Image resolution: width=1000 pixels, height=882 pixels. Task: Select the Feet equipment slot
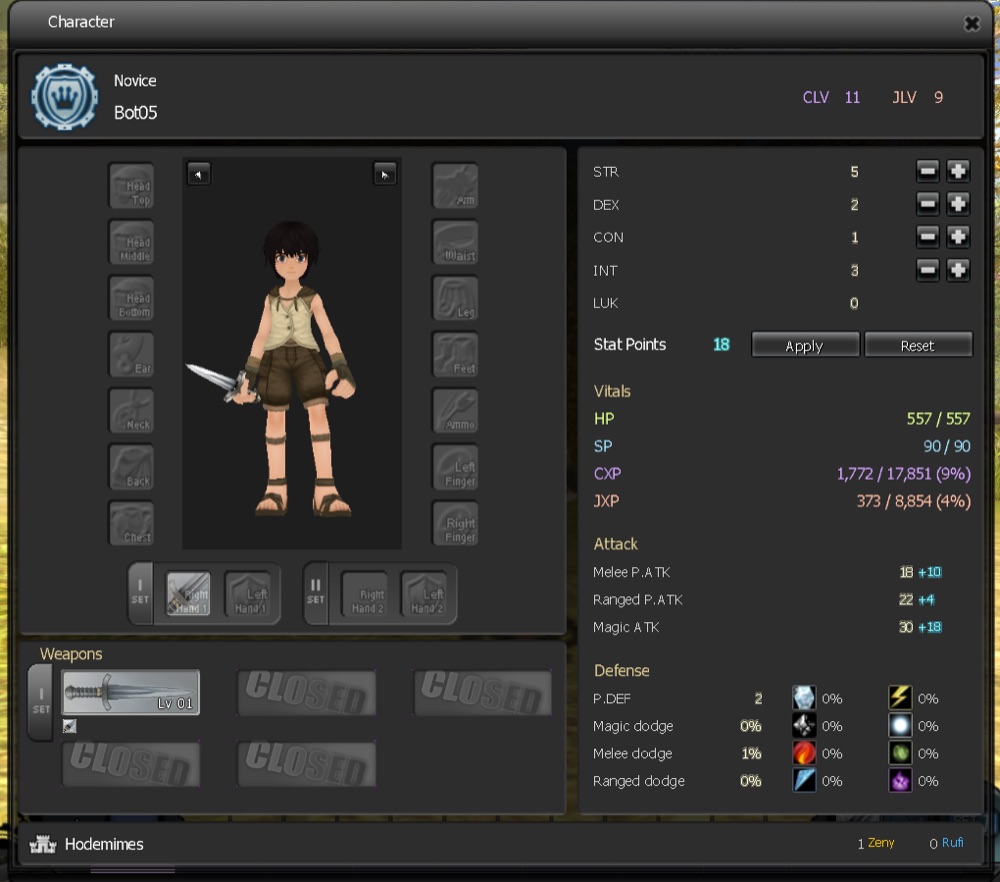coord(455,355)
